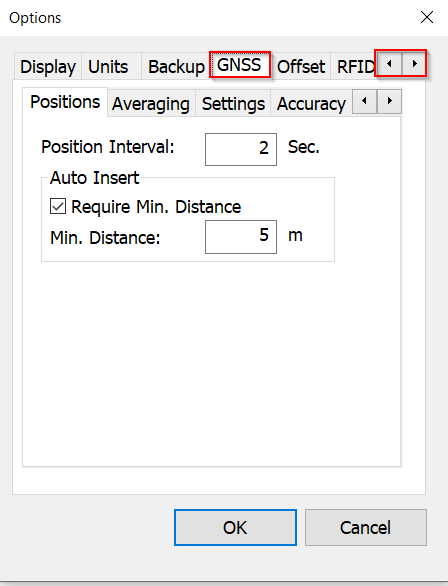This screenshot has height=586, width=448.
Task: Click the right arrow beside the Accuracy tab
Action: (389, 101)
